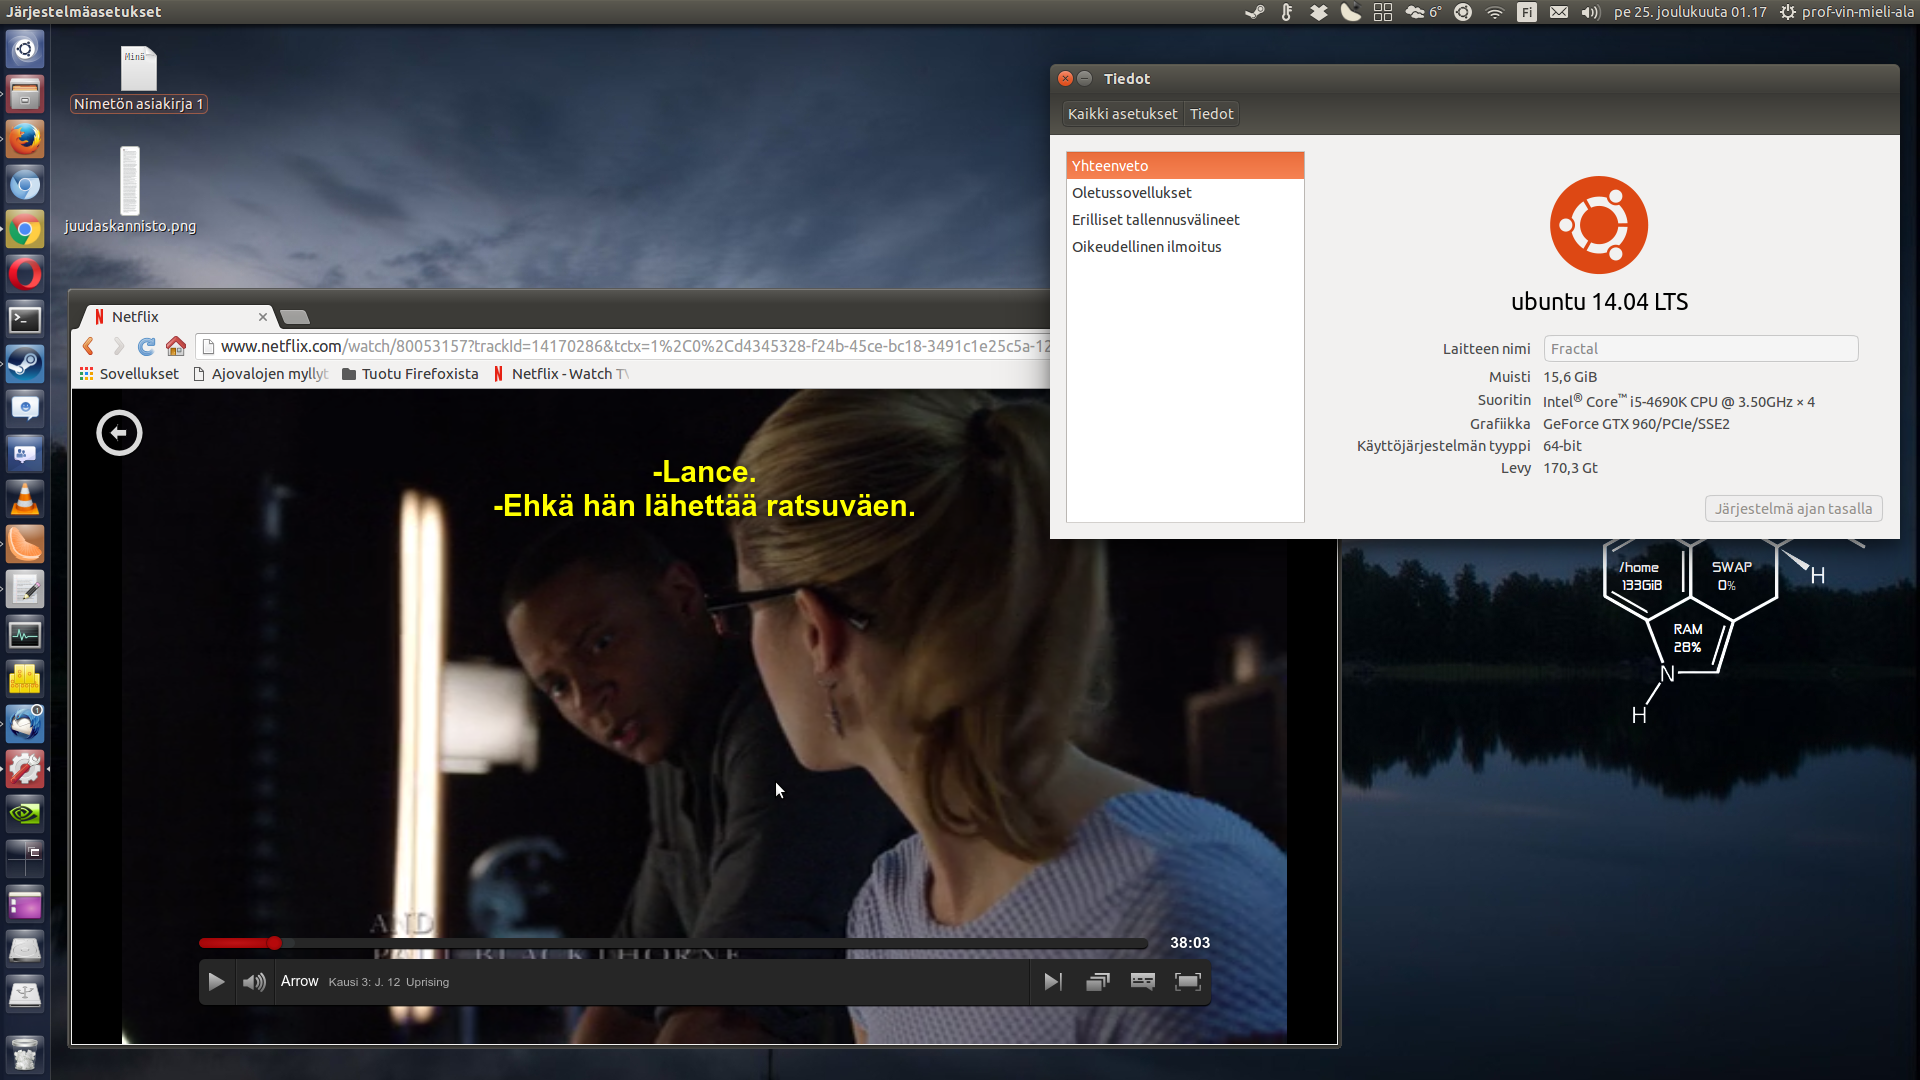
Task: Enter fullscreen in the Netflix player
Action: (x=1188, y=982)
